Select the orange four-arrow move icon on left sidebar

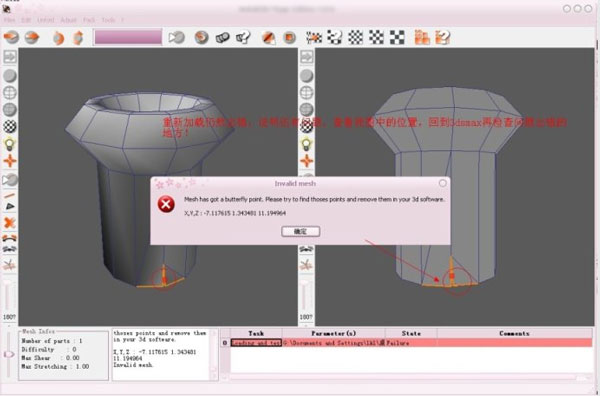[10, 161]
